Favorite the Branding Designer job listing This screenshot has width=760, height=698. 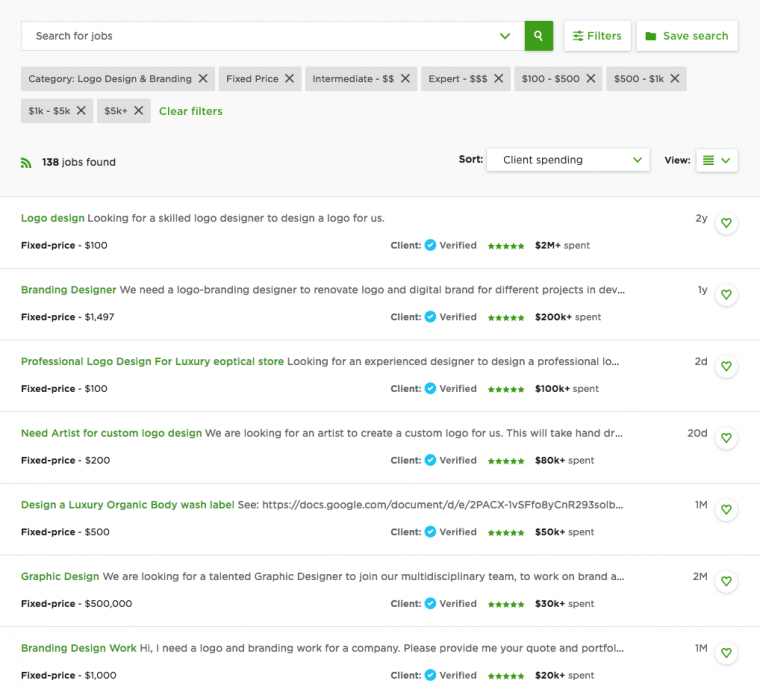pyautogui.click(x=726, y=295)
